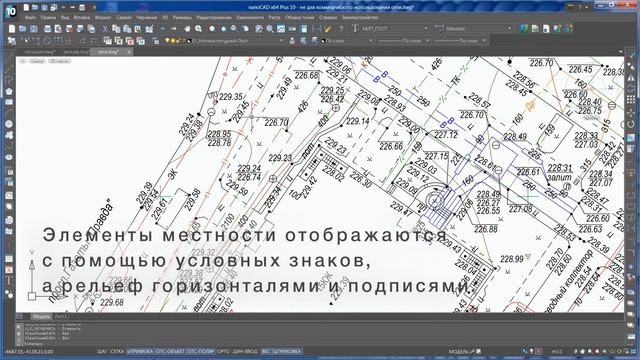
Task: Select the Pan hand tool
Action: pos(187,29)
